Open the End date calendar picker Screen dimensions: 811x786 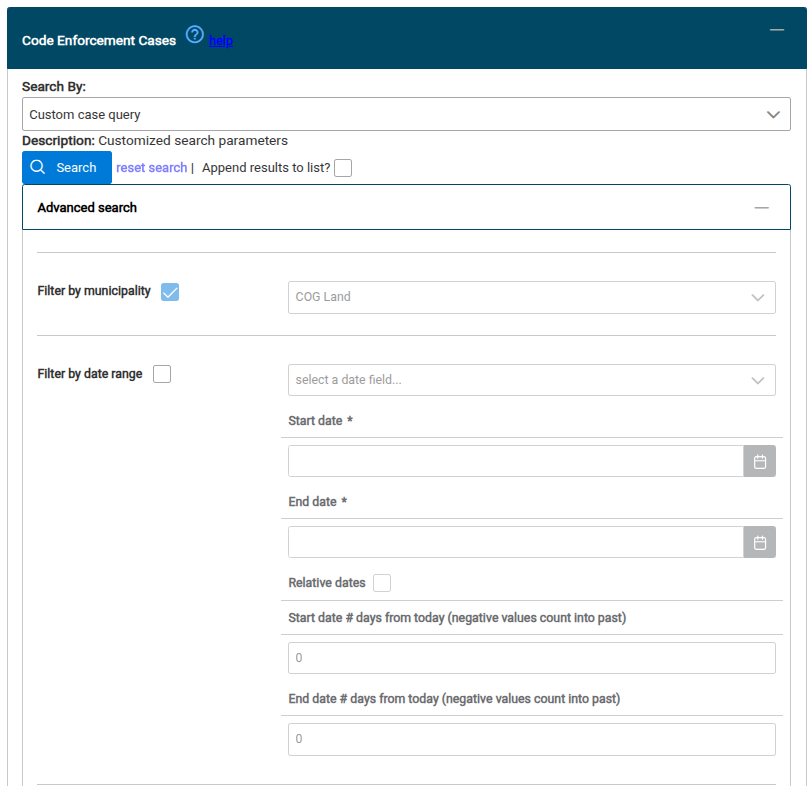point(759,542)
